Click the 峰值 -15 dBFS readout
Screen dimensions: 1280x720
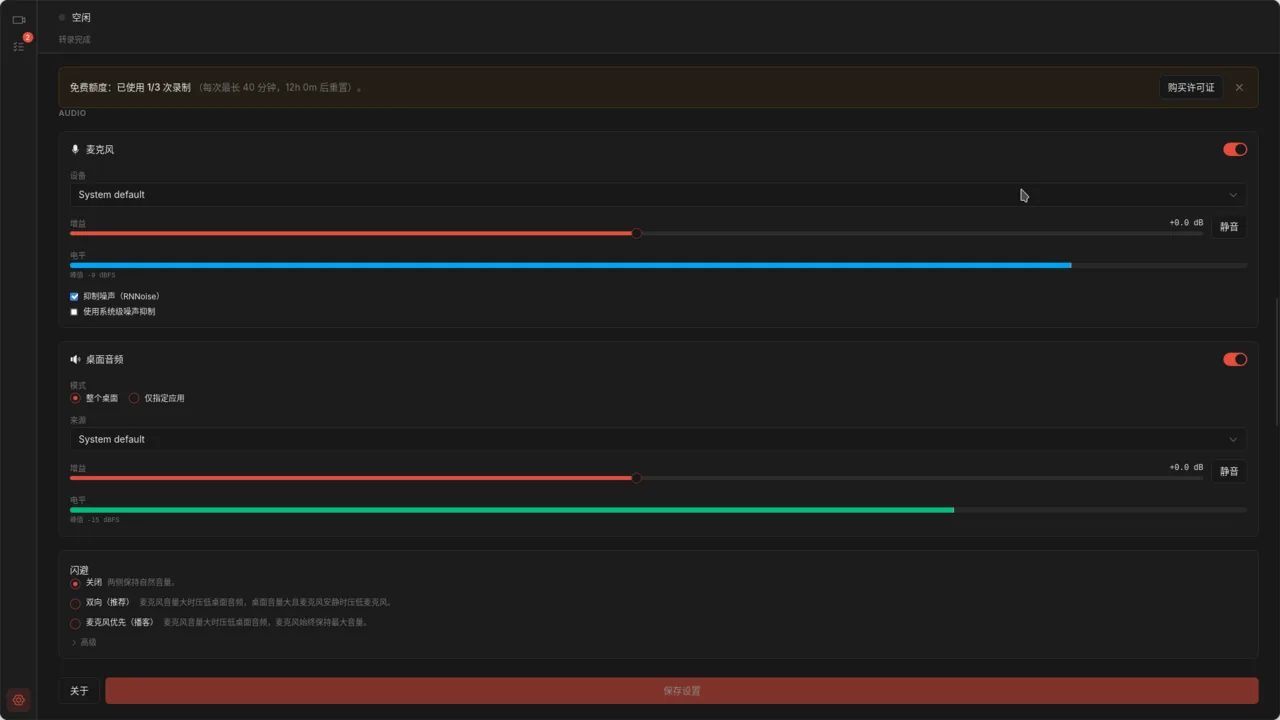coord(95,520)
